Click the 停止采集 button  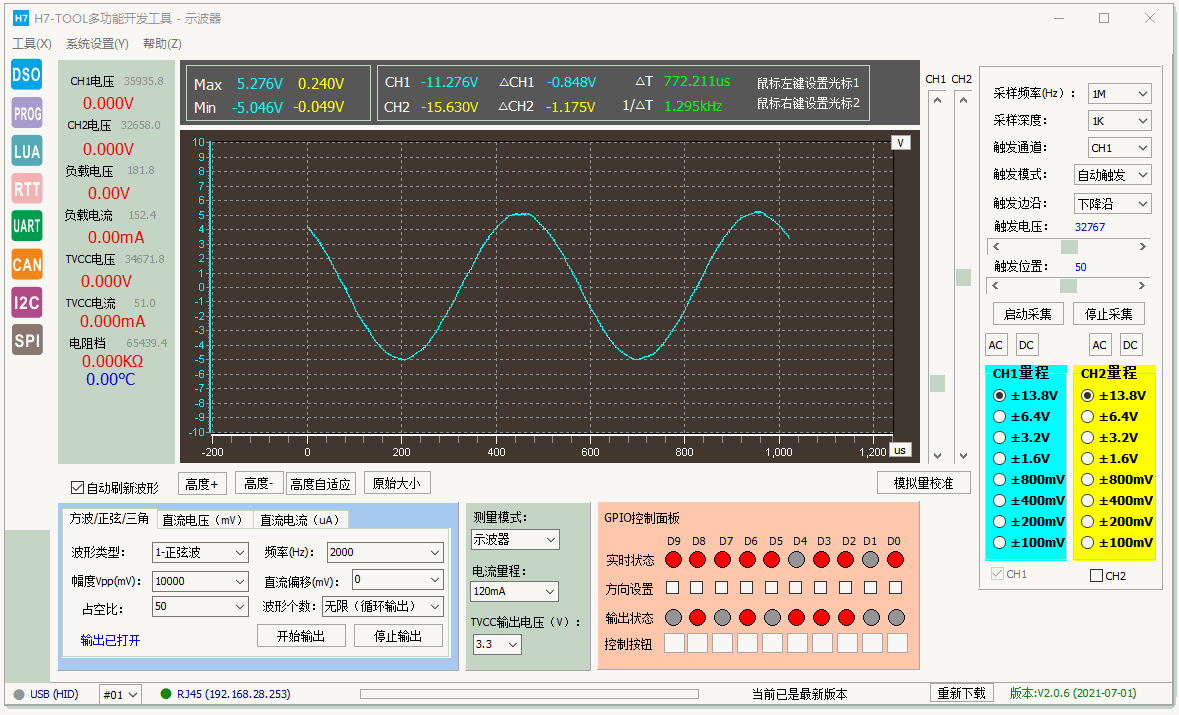pos(1108,314)
